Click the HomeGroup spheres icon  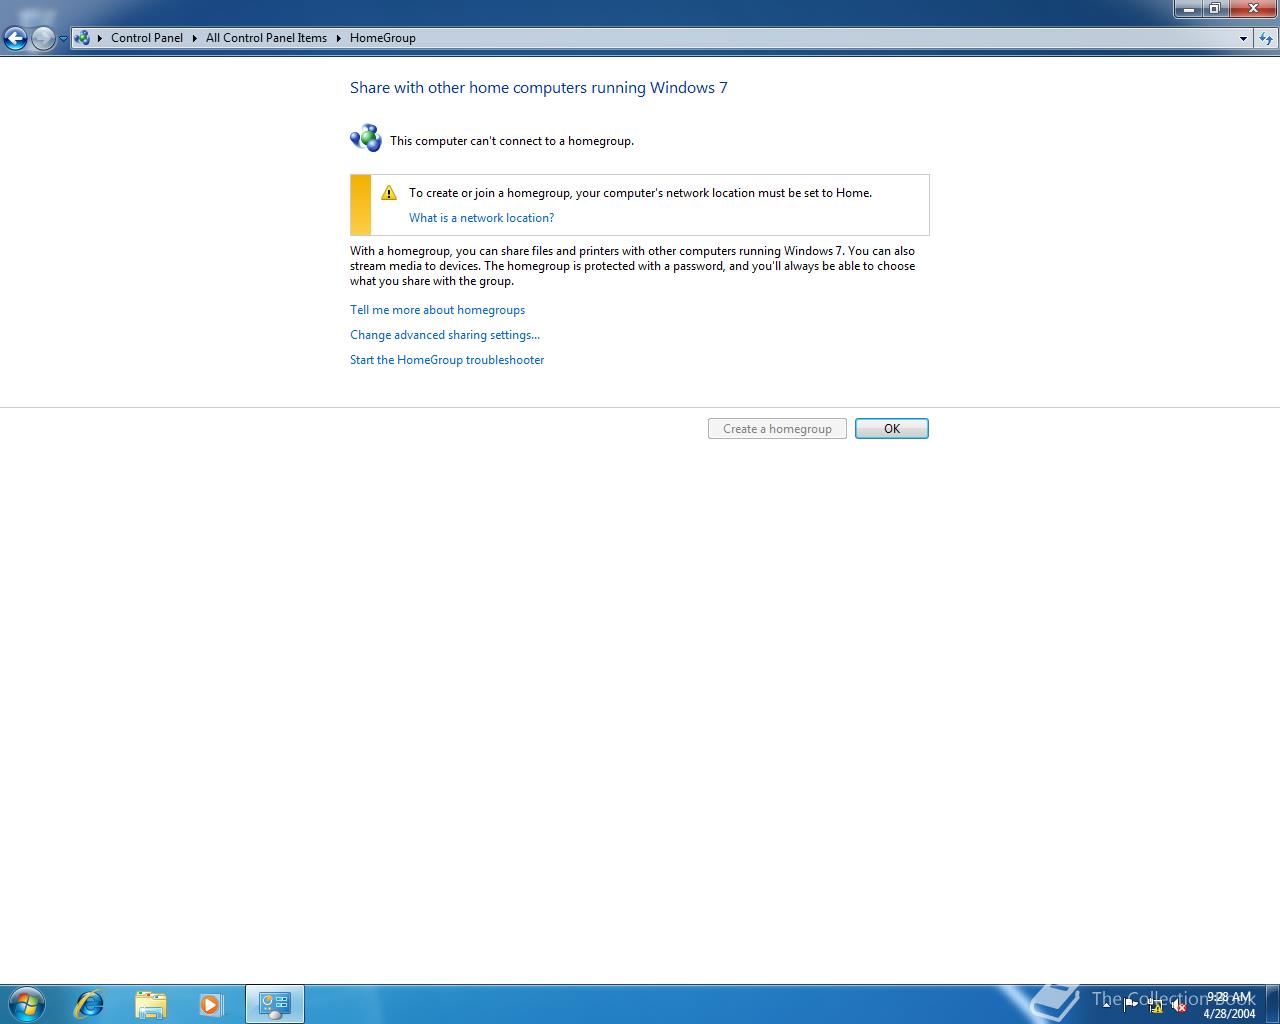(366, 138)
